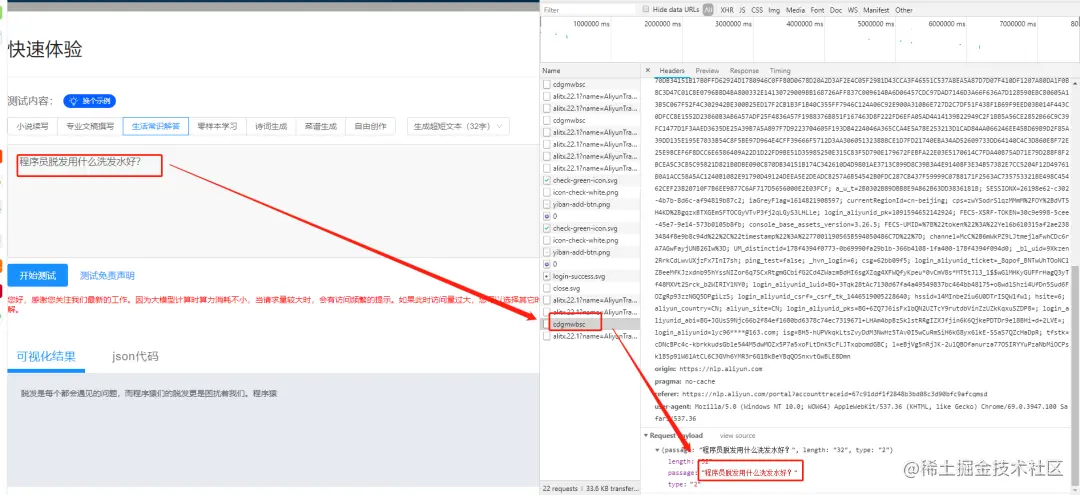The height and width of the screenshot is (495, 1080).
Task: Select the 专业文稿撰写 tab
Action: (x=90, y=126)
